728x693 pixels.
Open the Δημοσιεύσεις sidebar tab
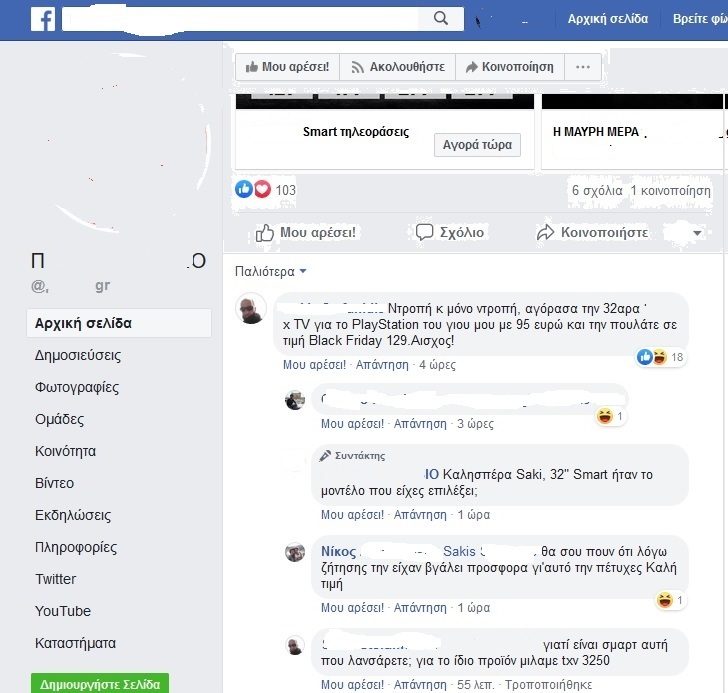[78, 355]
